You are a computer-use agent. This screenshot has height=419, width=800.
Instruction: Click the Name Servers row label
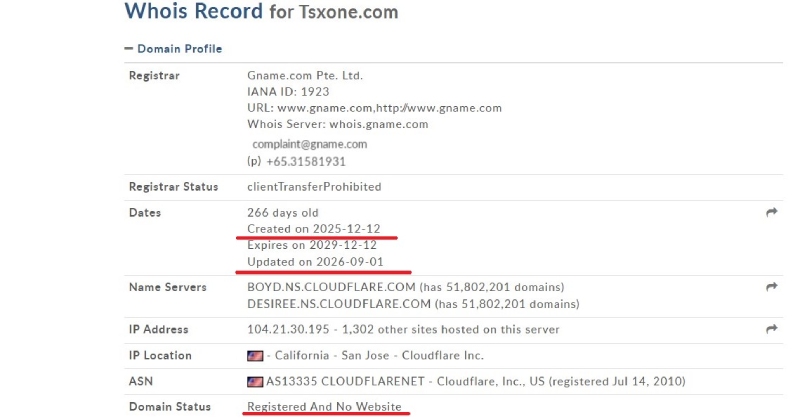click(168, 287)
